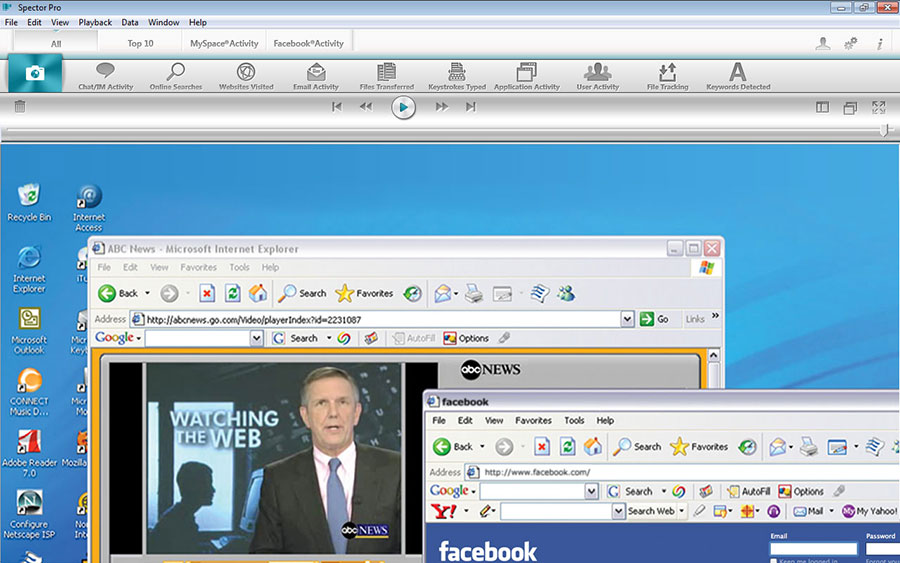Image resolution: width=900 pixels, height=563 pixels.
Task: Open File Tracking report
Action: [x=668, y=76]
